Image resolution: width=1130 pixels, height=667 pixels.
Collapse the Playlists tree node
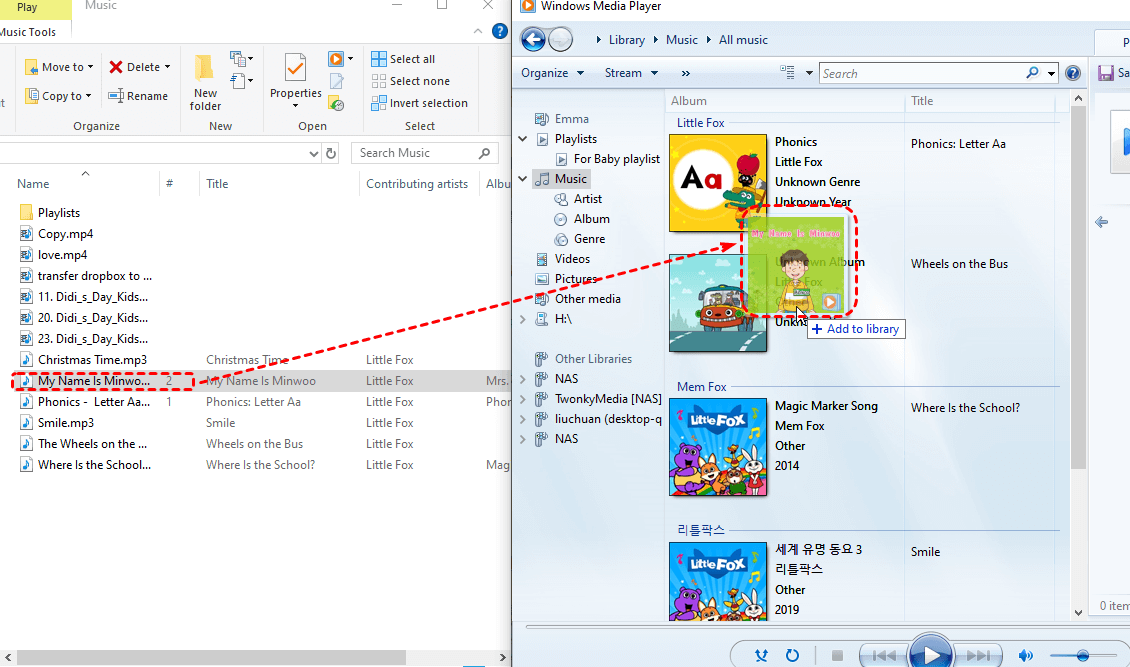coord(523,139)
